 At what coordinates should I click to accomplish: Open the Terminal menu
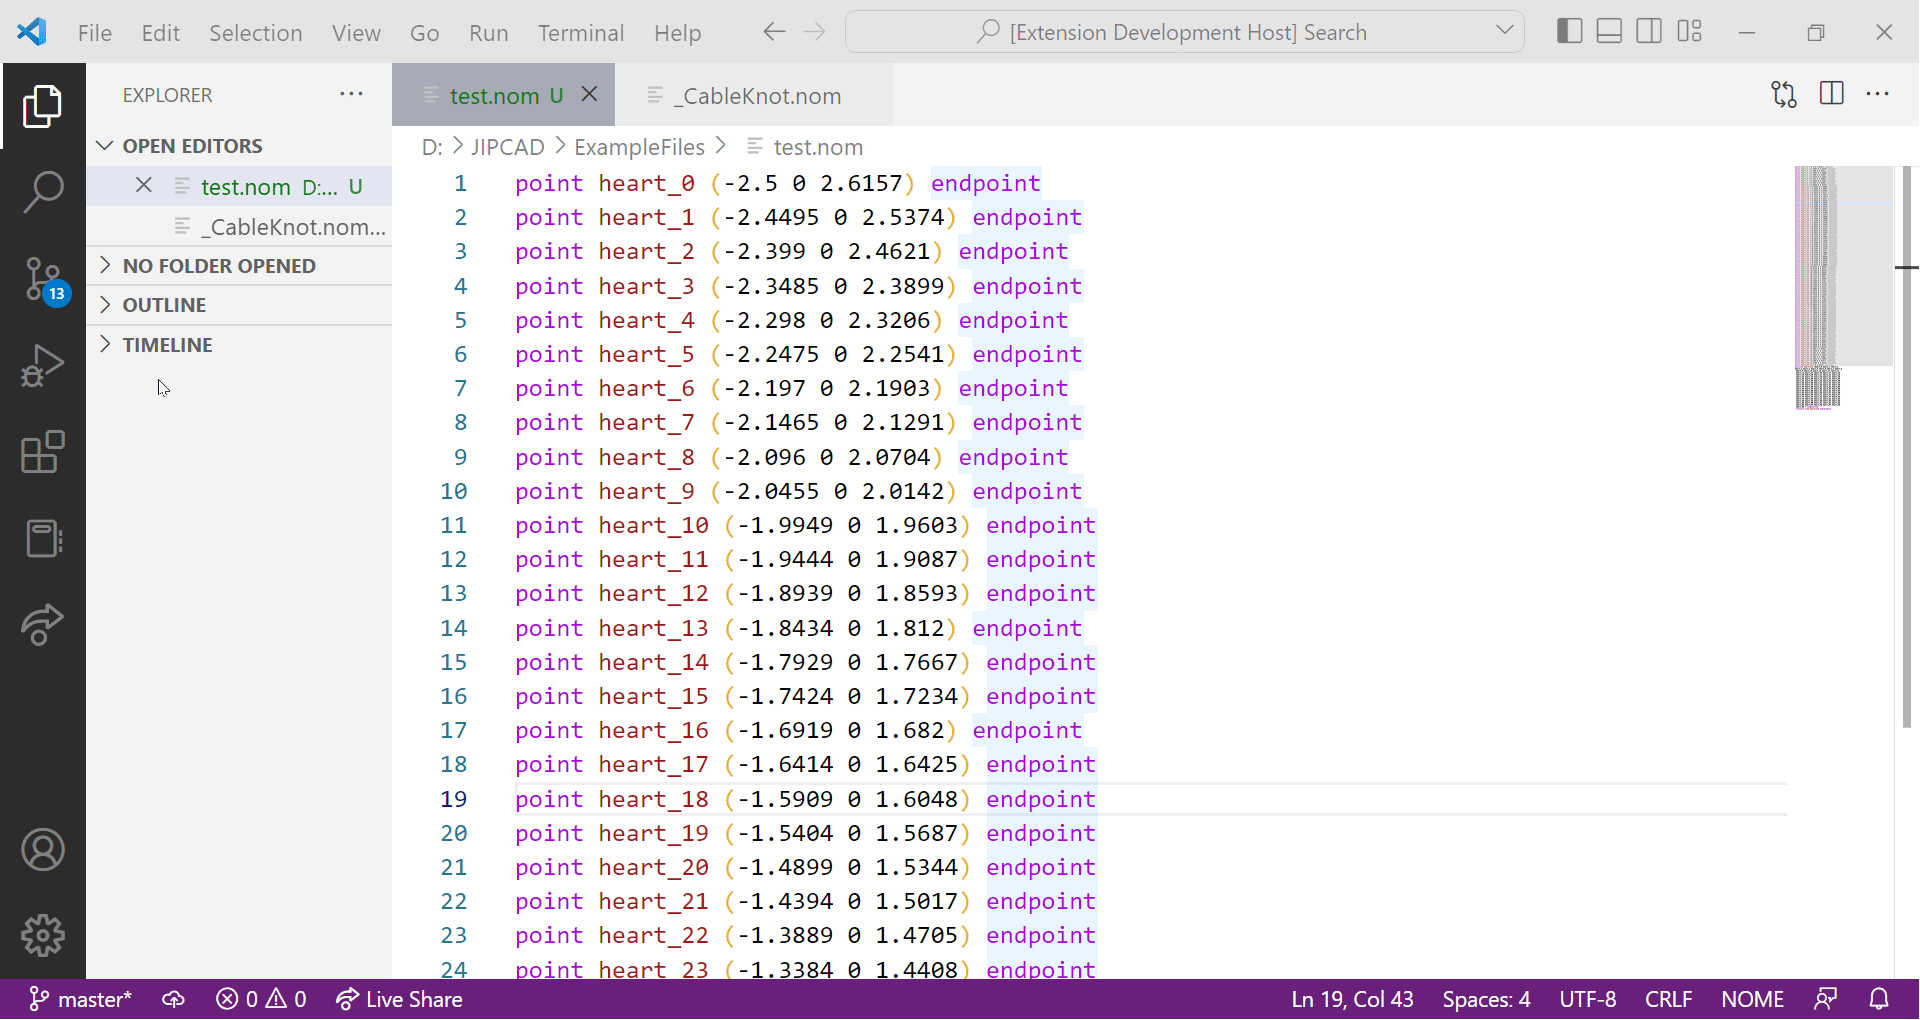click(581, 32)
